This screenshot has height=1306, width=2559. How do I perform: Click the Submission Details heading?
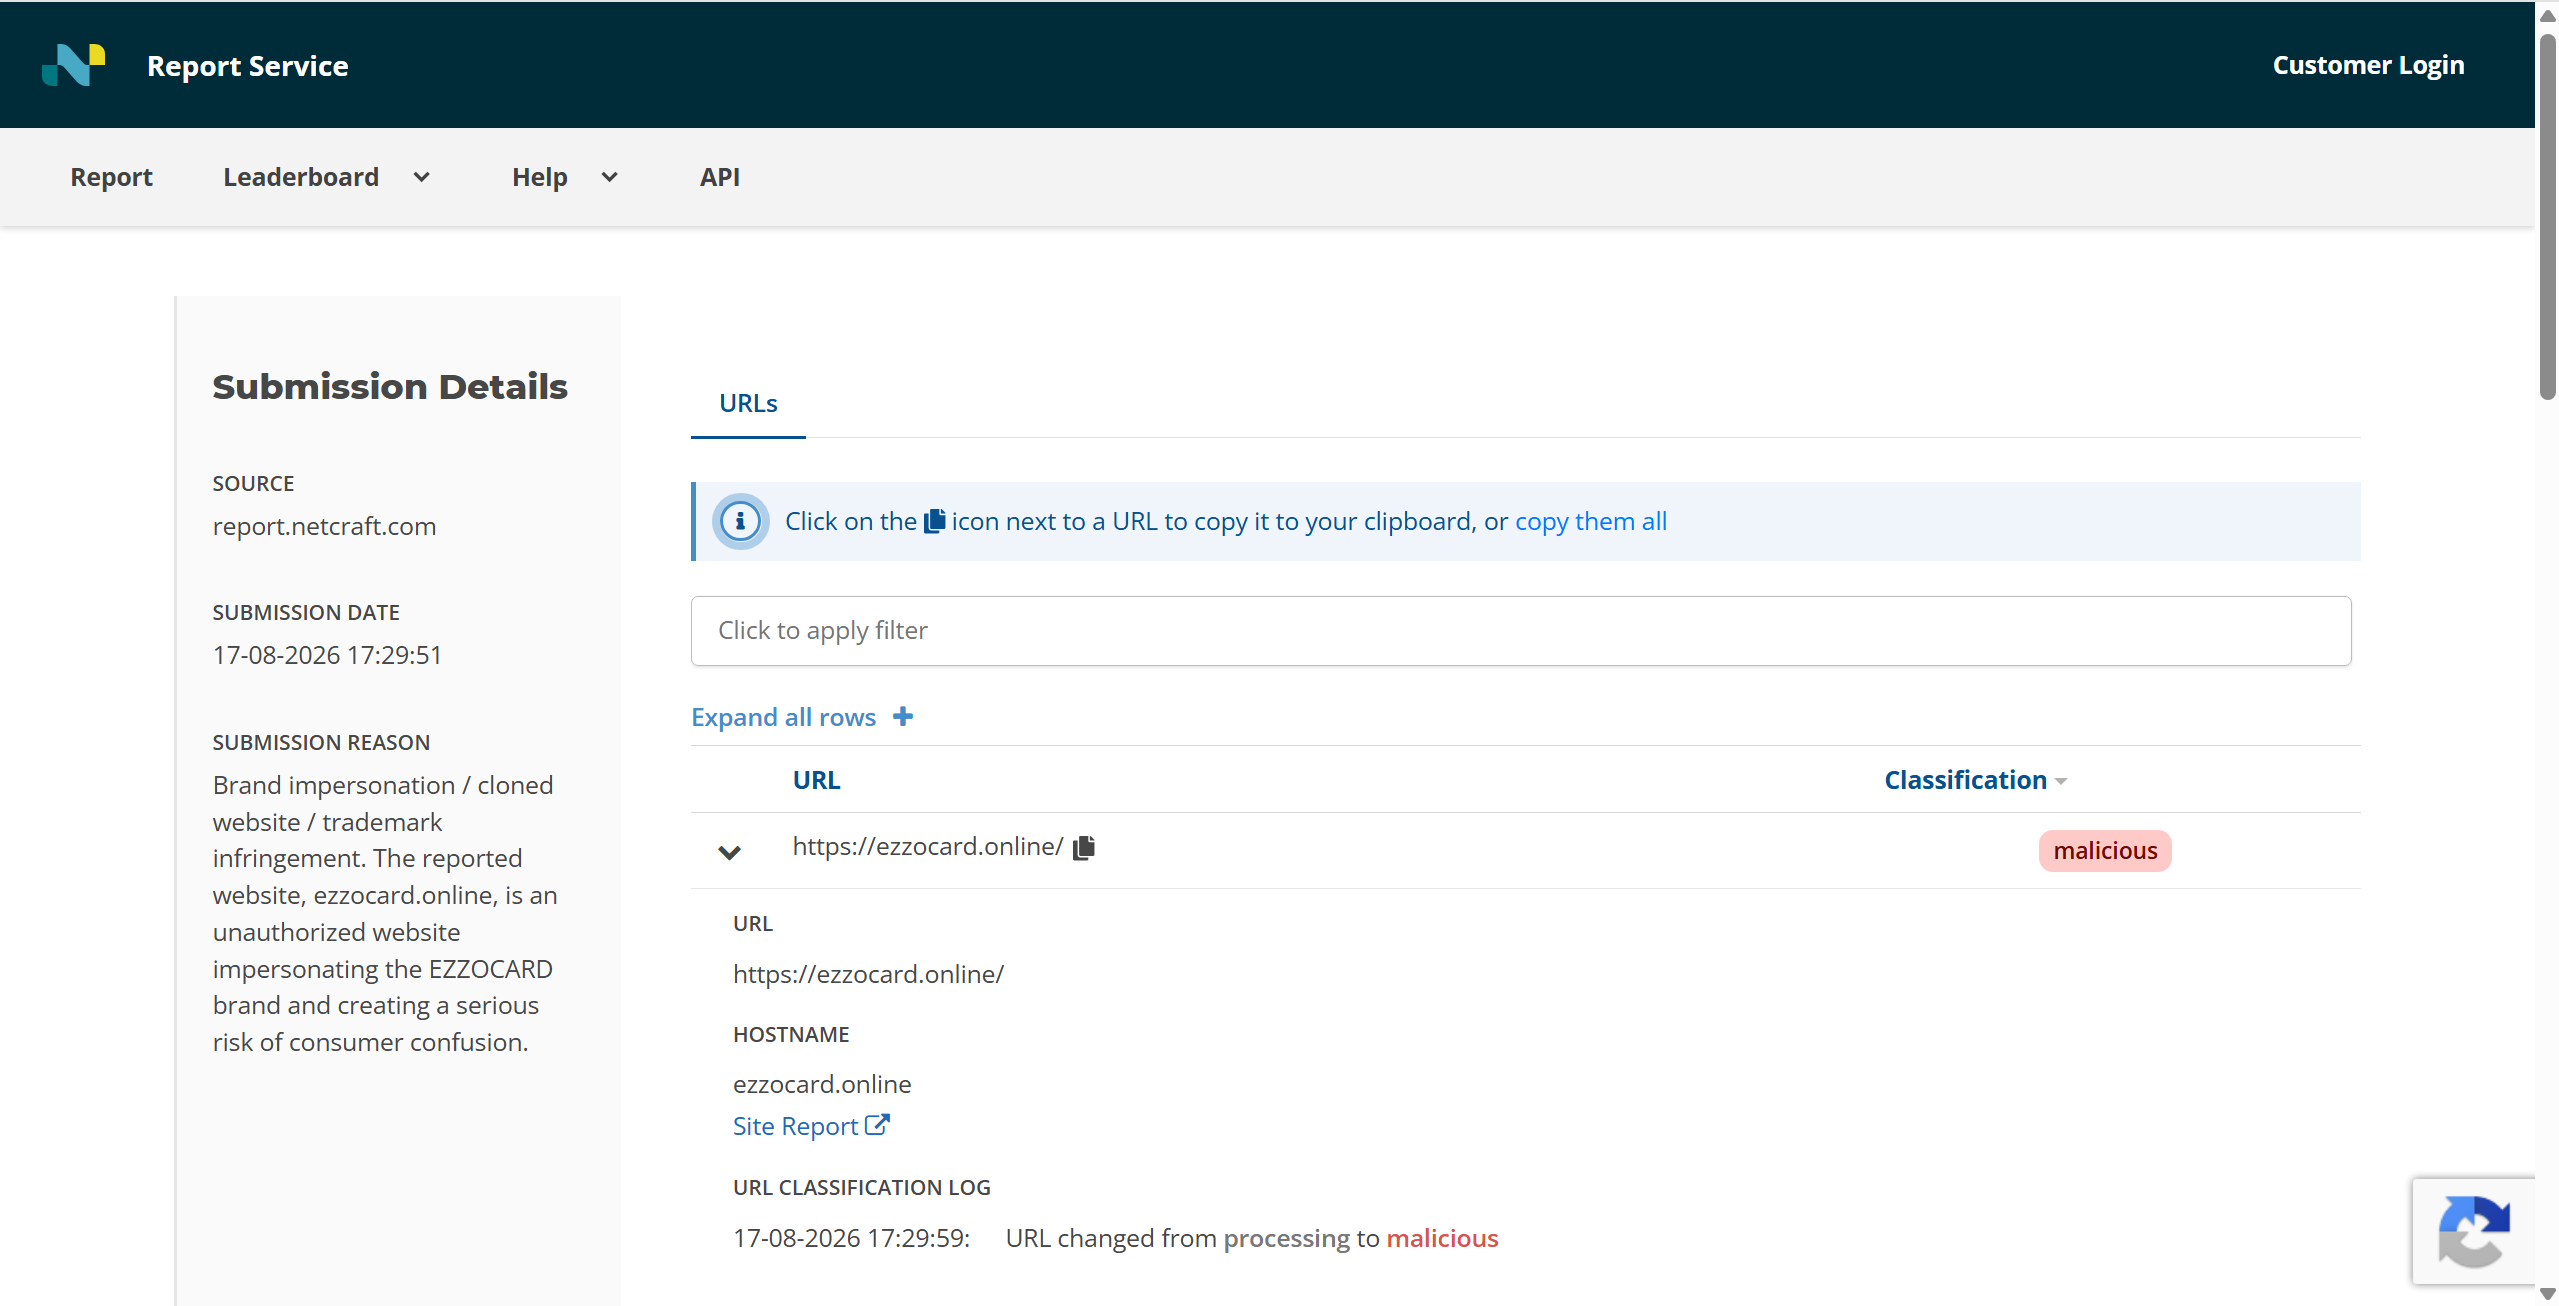[390, 387]
